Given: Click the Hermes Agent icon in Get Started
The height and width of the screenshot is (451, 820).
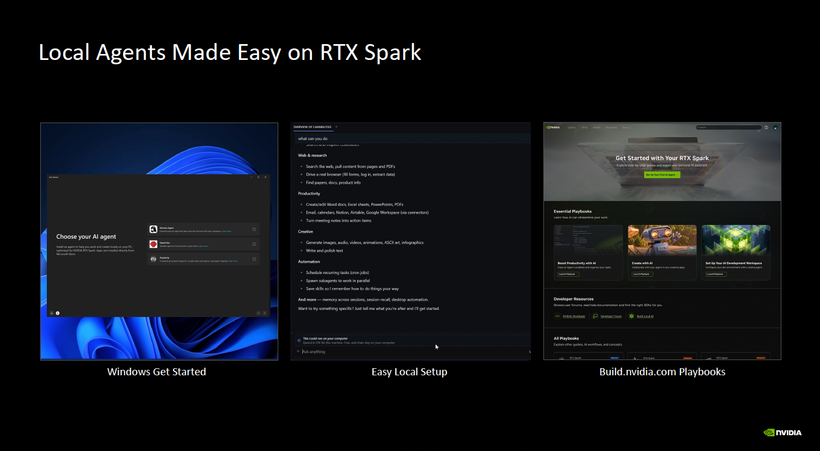Looking at the screenshot, I should [153, 229].
